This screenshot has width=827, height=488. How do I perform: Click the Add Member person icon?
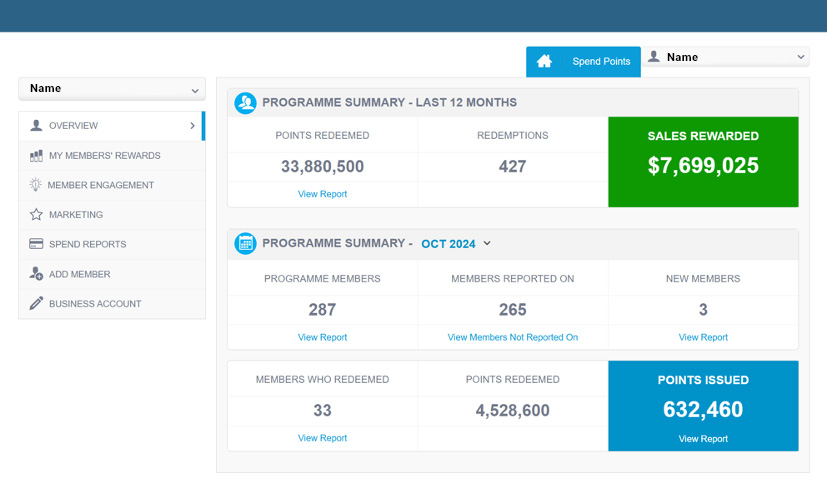[x=36, y=274]
